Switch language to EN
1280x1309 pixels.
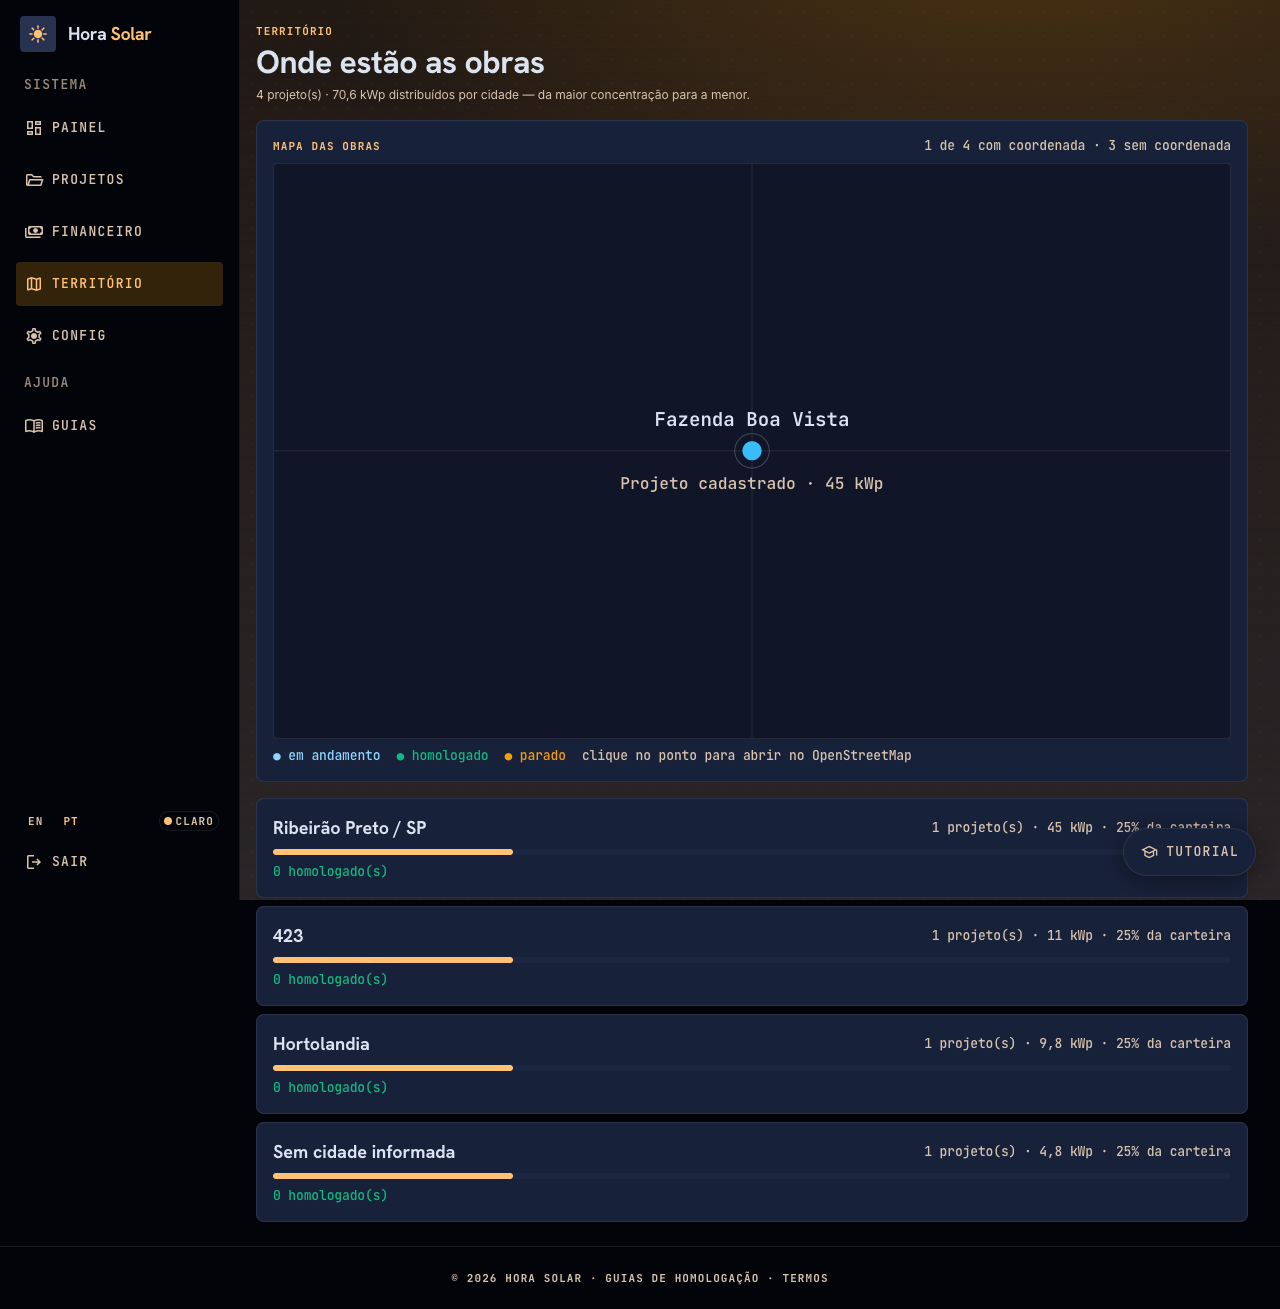pos(36,822)
